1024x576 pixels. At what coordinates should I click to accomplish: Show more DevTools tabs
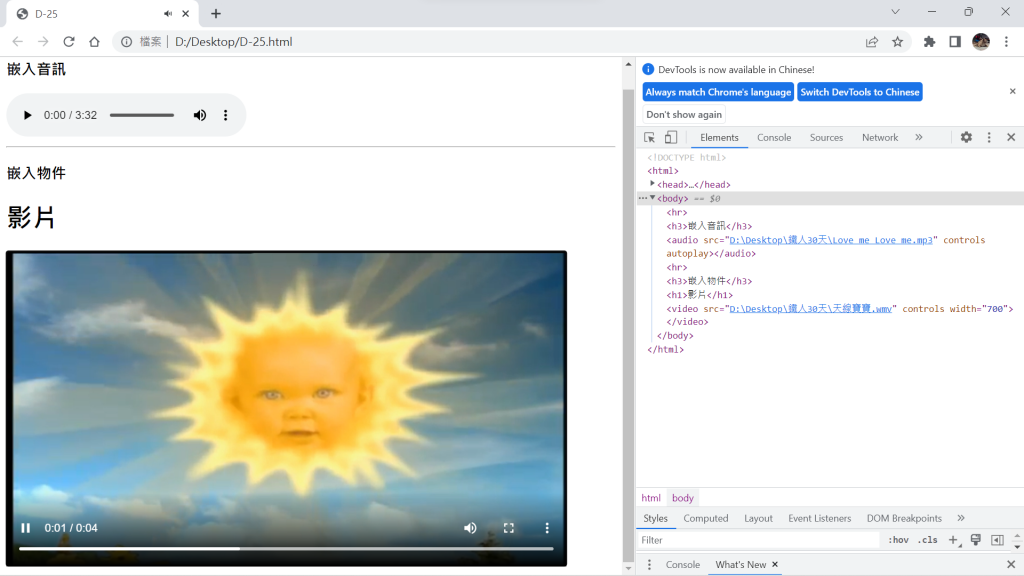point(919,138)
